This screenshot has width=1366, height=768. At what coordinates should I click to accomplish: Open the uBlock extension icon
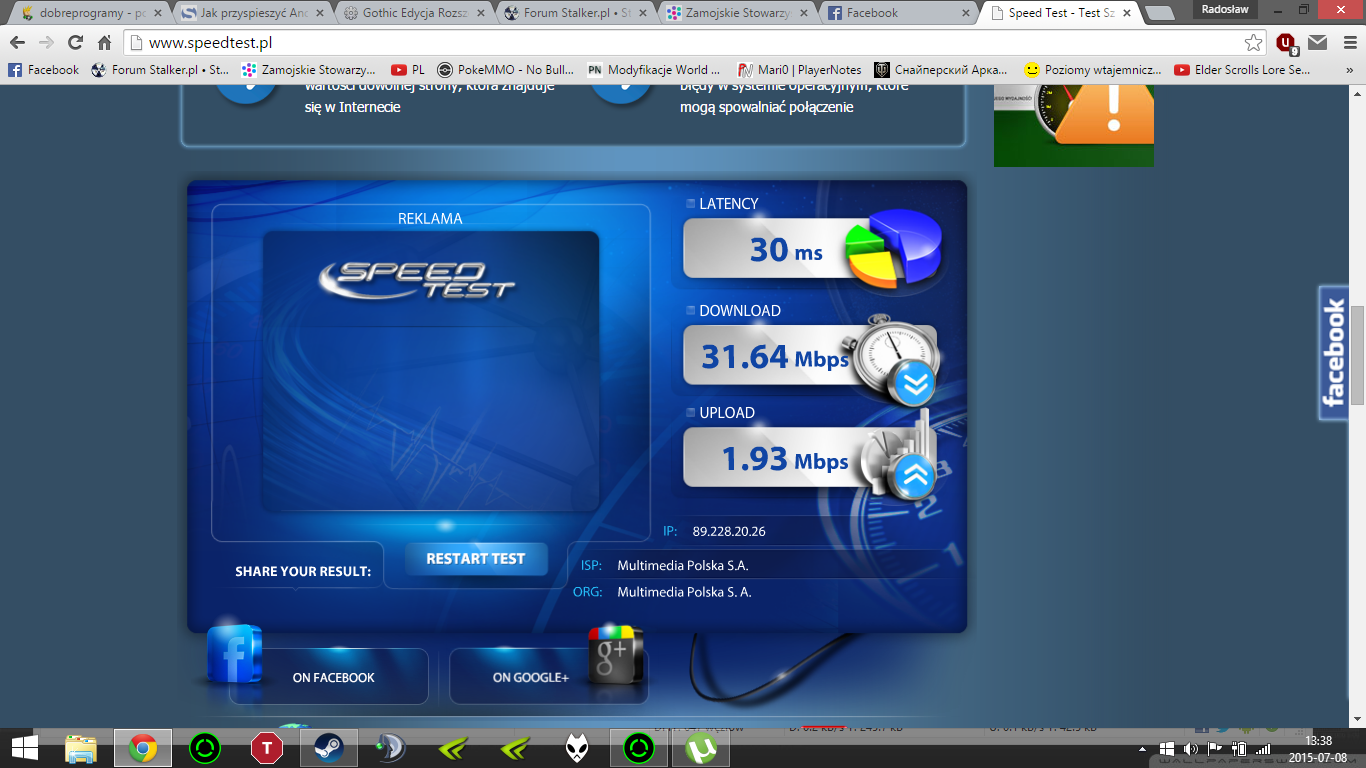[x=1287, y=43]
